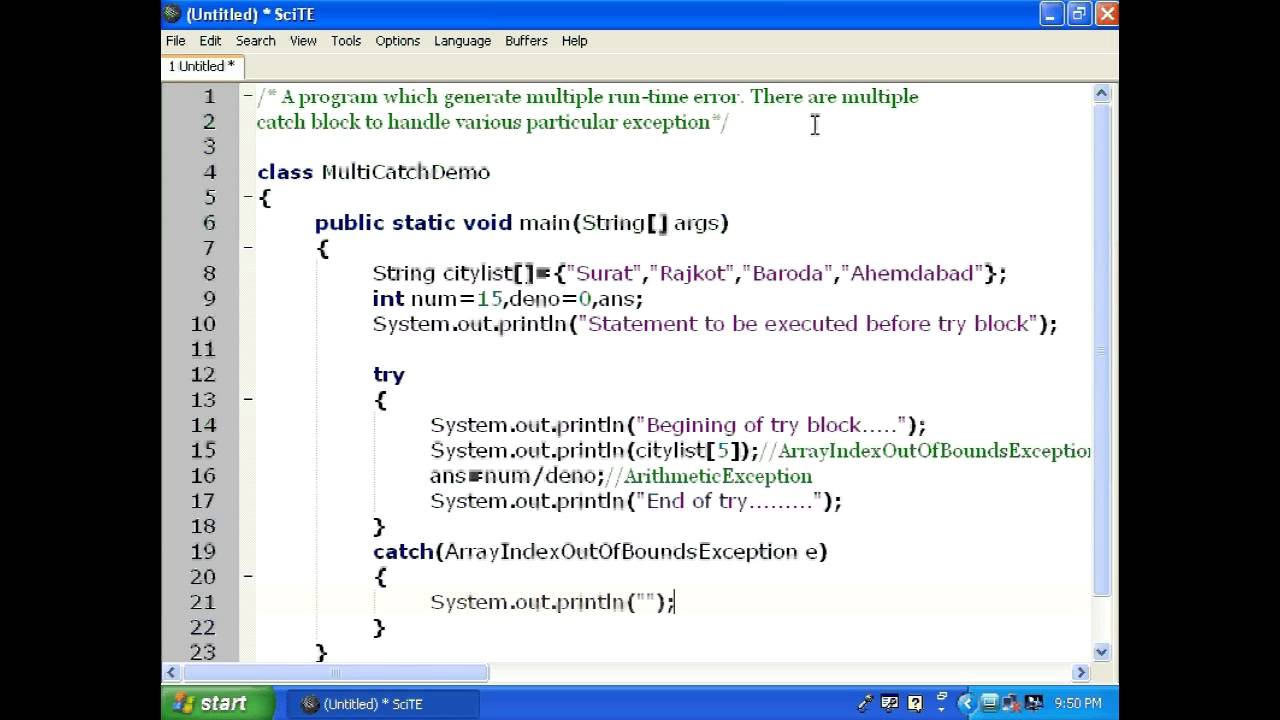Click the "End of try........." string on line 17
1280x720 pixels.
click(729, 501)
